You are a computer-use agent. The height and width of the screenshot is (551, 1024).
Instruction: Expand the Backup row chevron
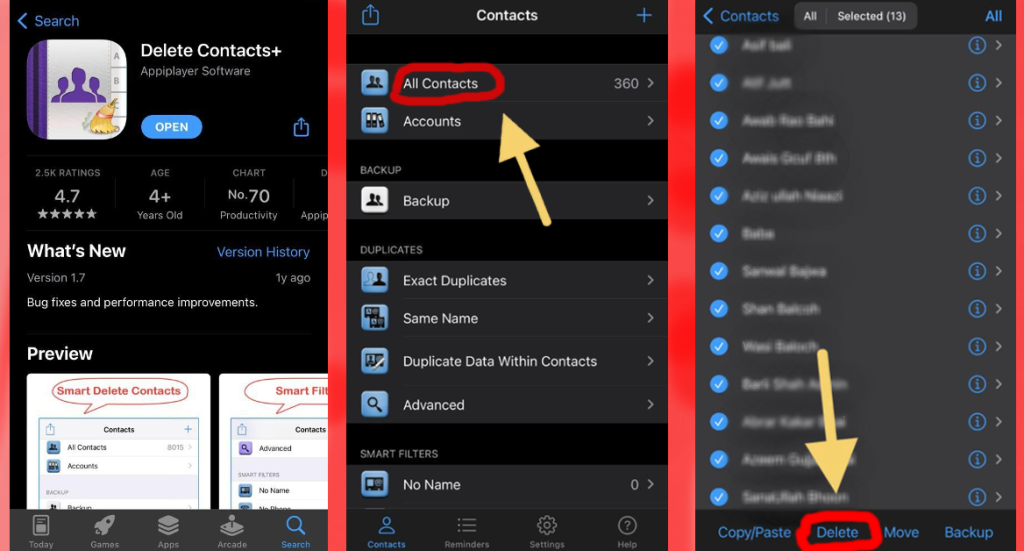[x=650, y=200]
